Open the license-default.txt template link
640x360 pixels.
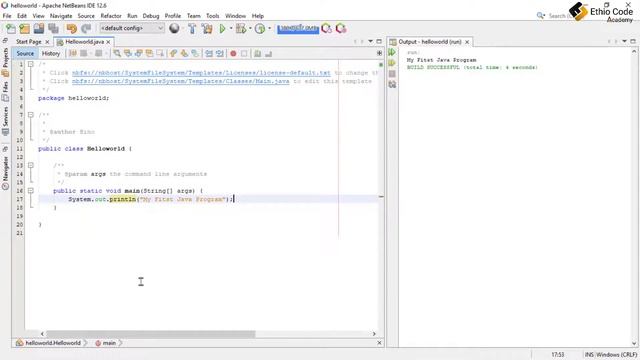click(201, 73)
